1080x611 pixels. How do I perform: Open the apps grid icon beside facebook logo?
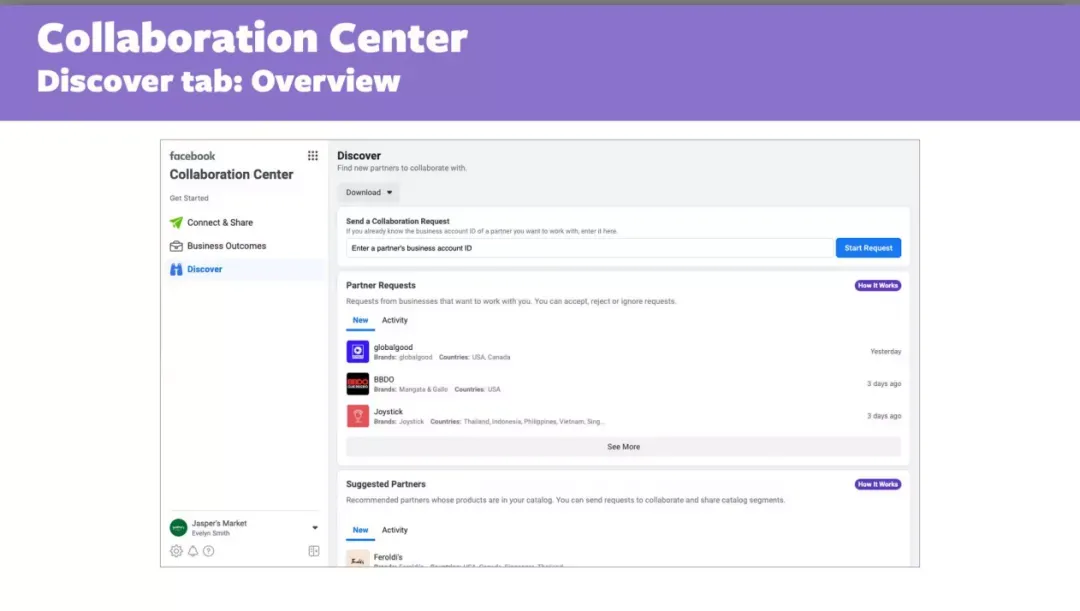click(x=313, y=156)
